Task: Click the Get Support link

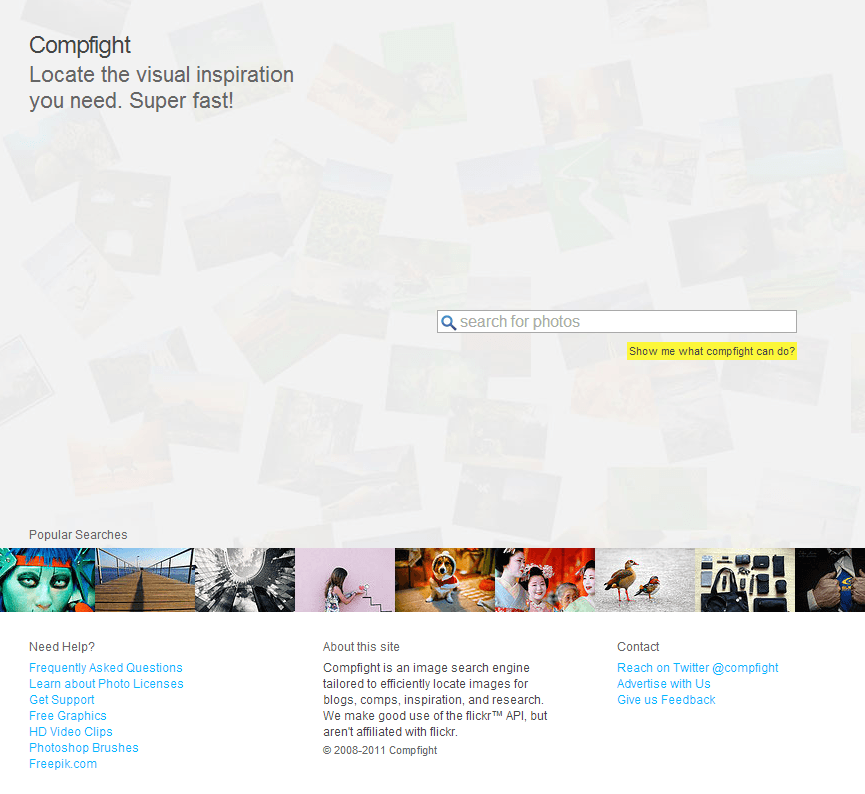Action: click(62, 700)
